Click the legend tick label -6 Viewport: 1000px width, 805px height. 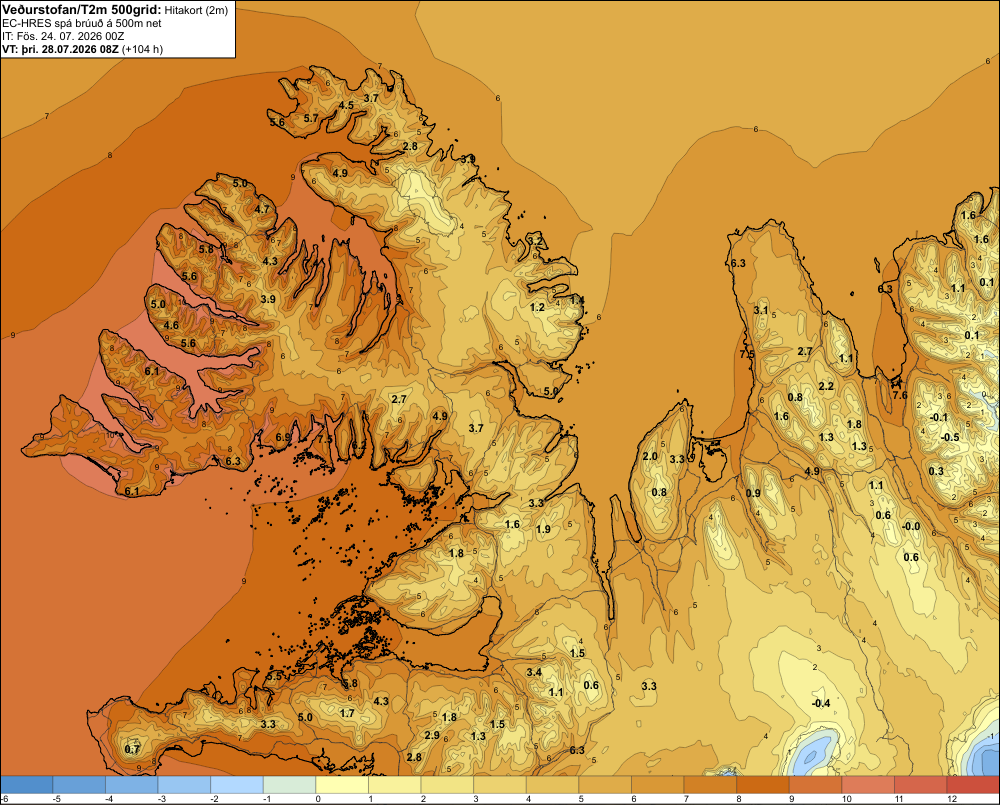point(5,799)
